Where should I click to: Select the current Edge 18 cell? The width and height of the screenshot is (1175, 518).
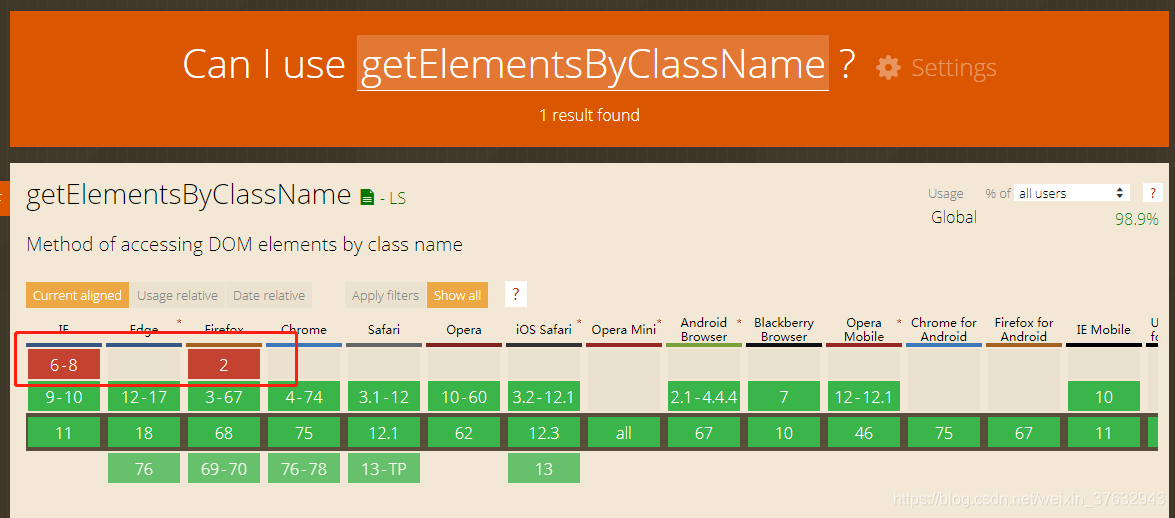[144, 433]
